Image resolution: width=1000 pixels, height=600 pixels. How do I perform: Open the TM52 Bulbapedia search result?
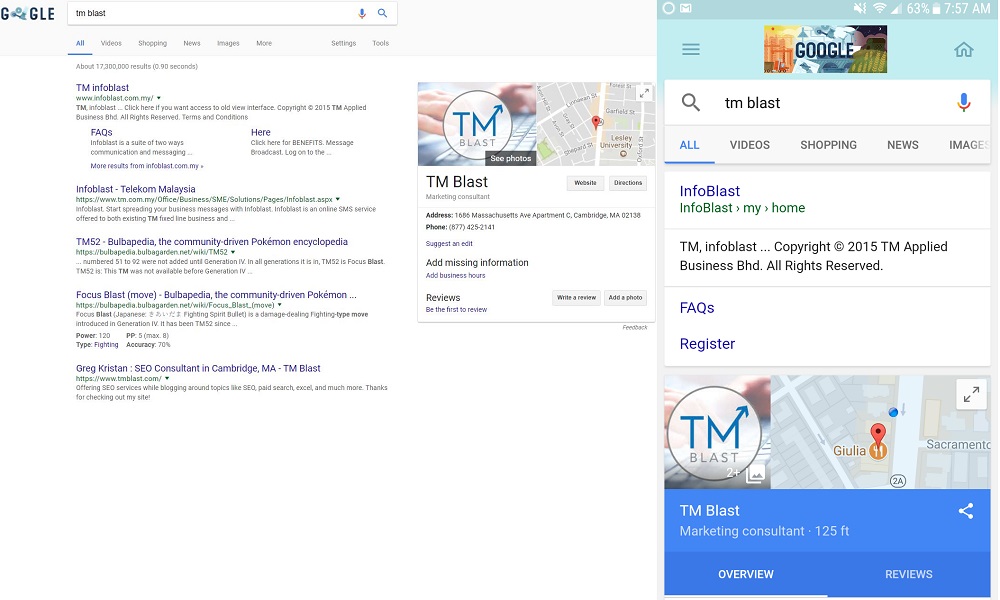tap(212, 242)
